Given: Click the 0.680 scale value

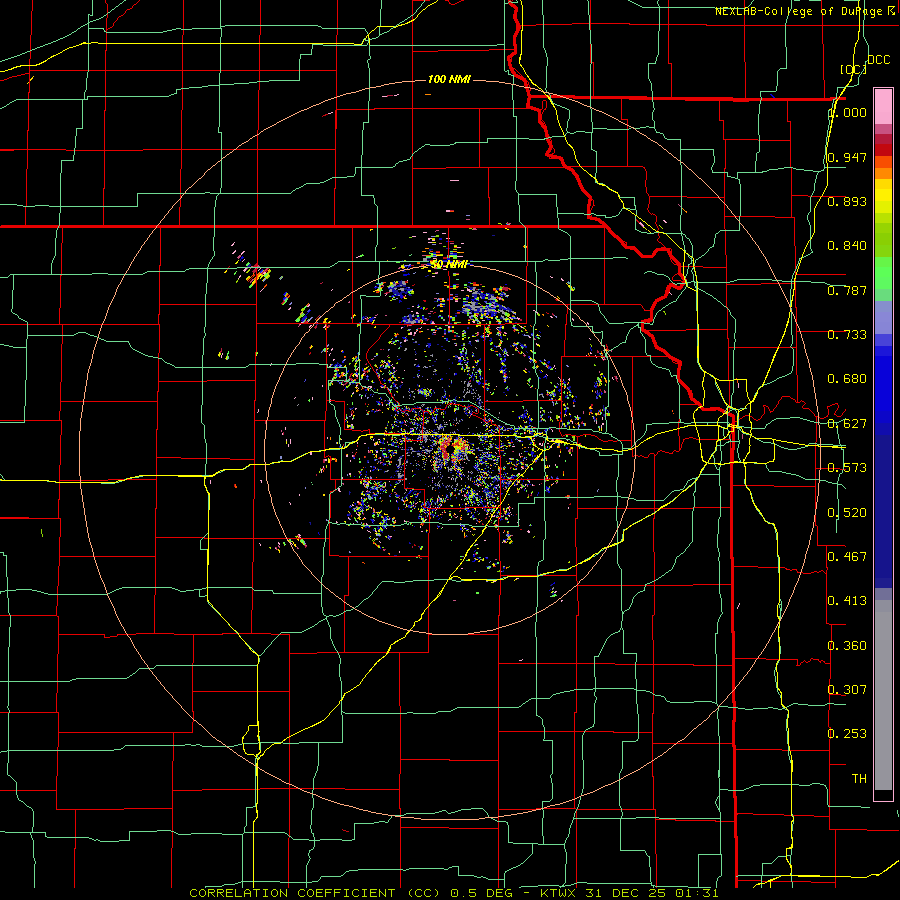Looking at the screenshot, I should click(847, 379).
